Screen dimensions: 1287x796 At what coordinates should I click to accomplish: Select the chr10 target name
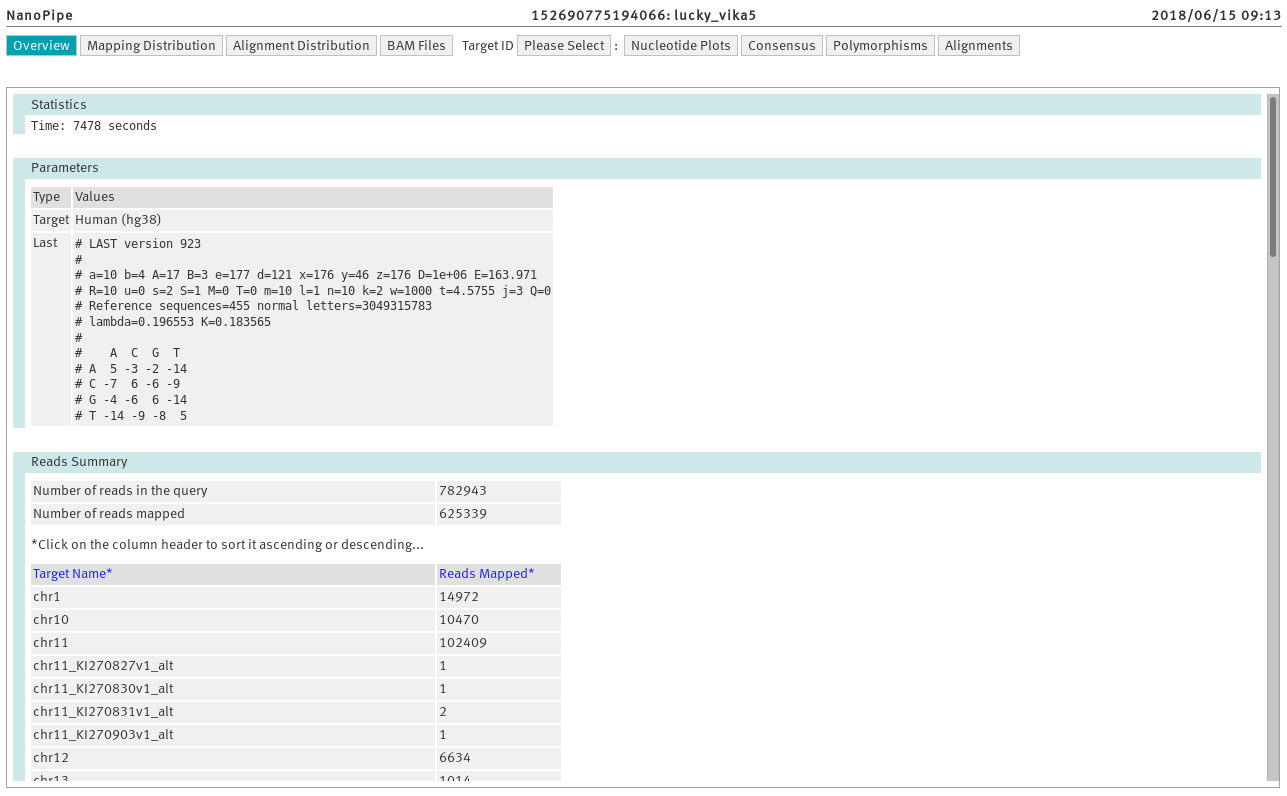[x=233, y=620]
